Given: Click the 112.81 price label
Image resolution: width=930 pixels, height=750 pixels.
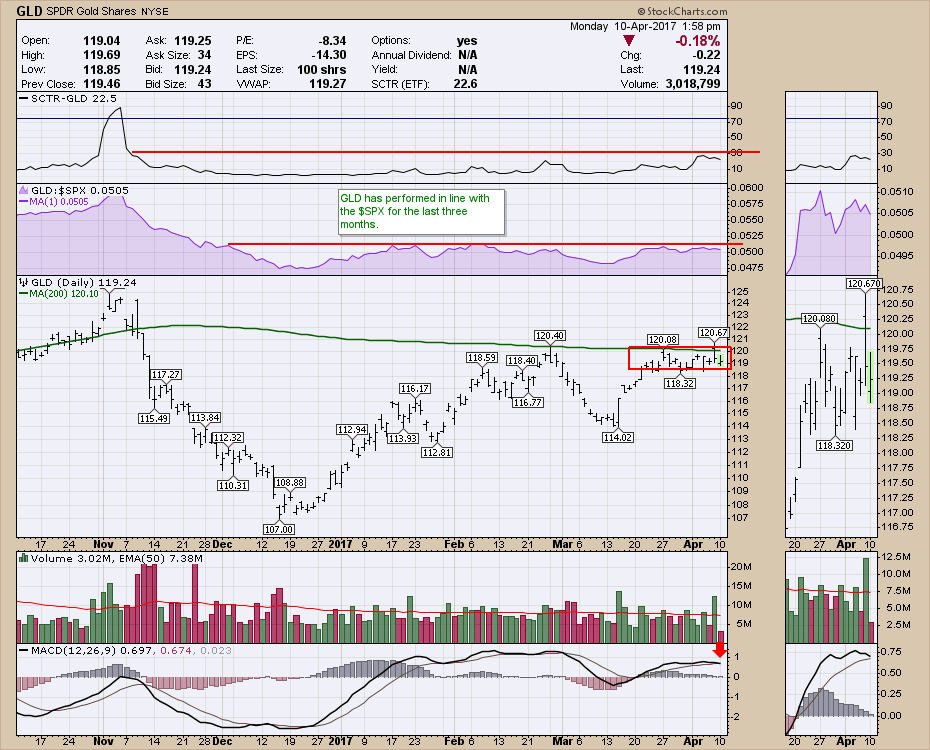Looking at the screenshot, I should tap(437, 452).
